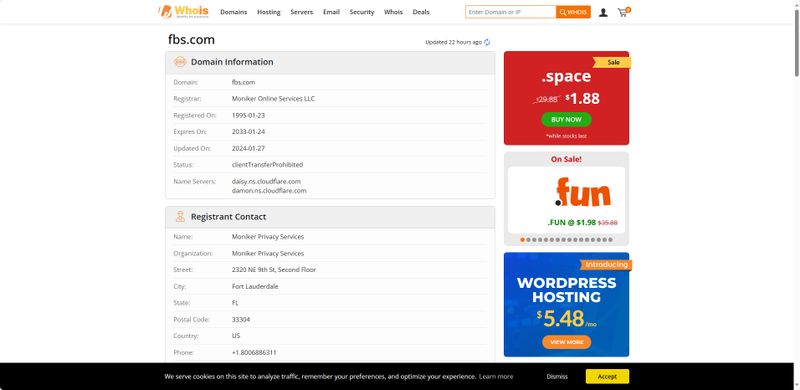Open the shopping cart icon
The width and height of the screenshot is (800, 390).
click(x=623, y=12)
